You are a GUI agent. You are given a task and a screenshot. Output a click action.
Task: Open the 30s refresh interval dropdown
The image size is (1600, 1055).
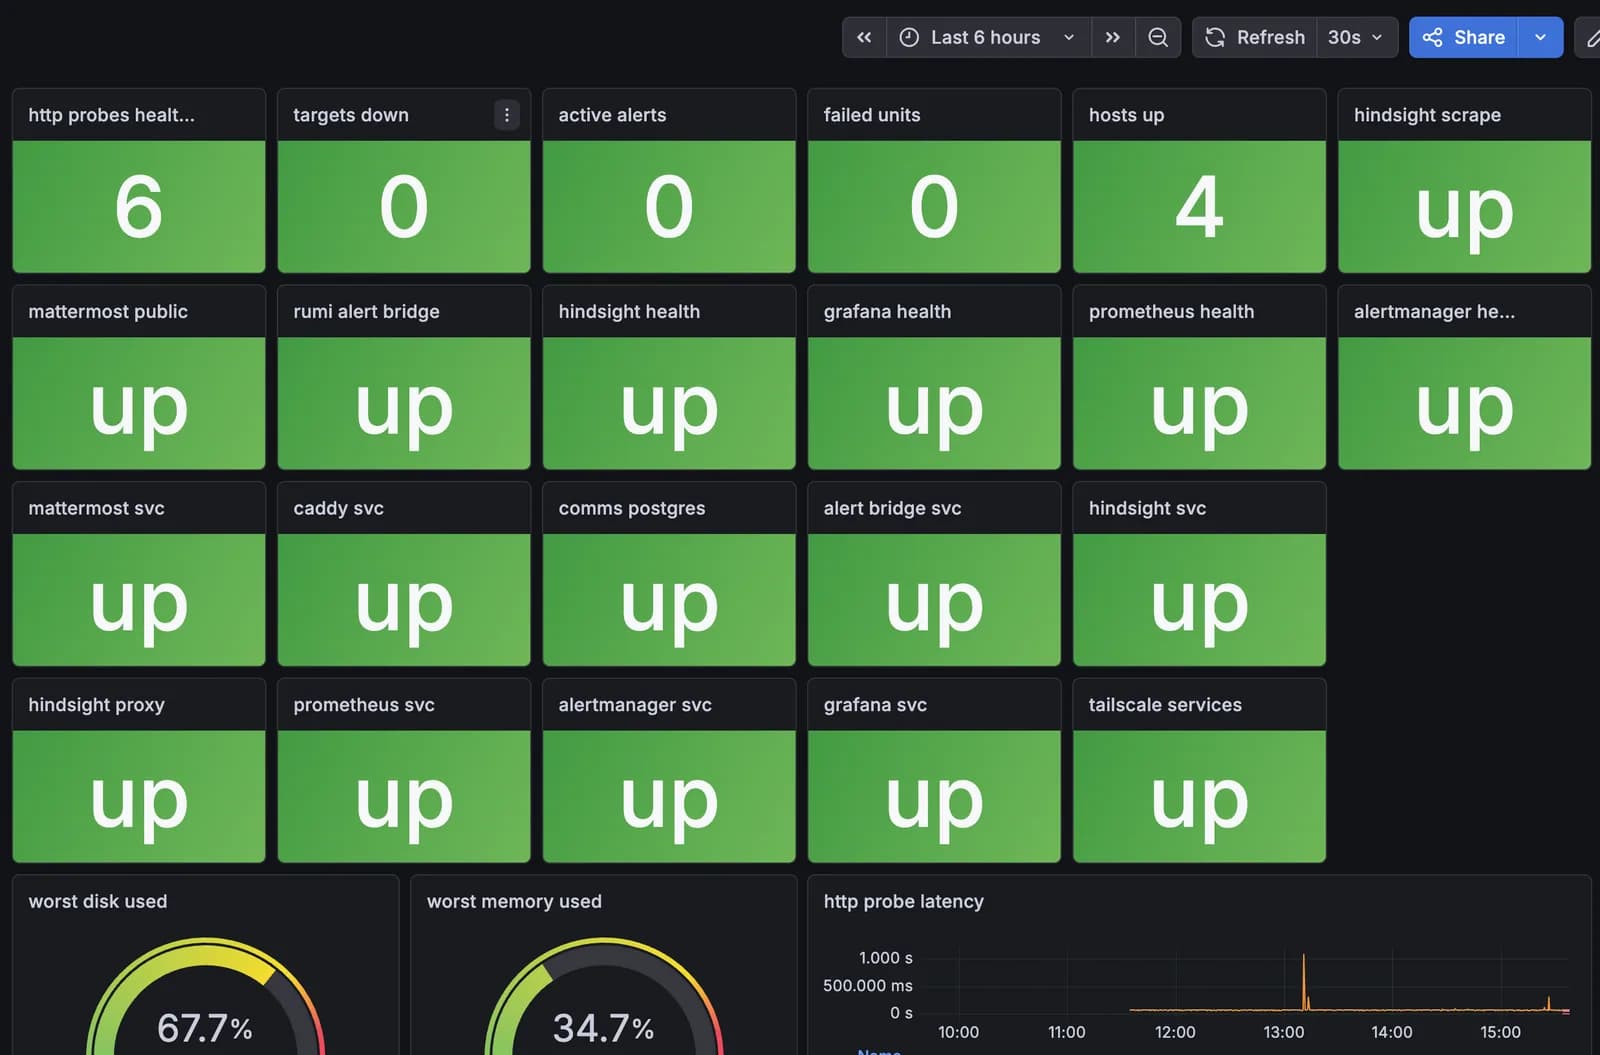click(x=1356, y=37)
